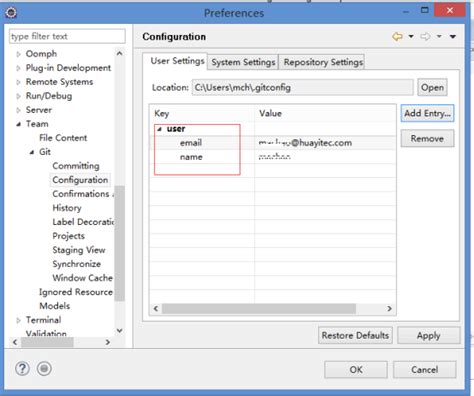Close the Preferences dialog
474x396 pixels.
click(449, 10)
